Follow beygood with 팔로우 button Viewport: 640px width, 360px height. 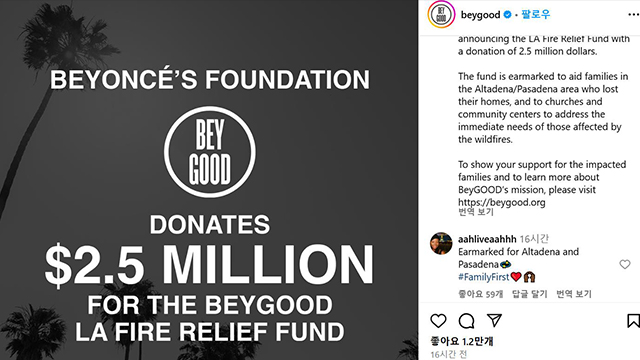(x=536, y=14)
